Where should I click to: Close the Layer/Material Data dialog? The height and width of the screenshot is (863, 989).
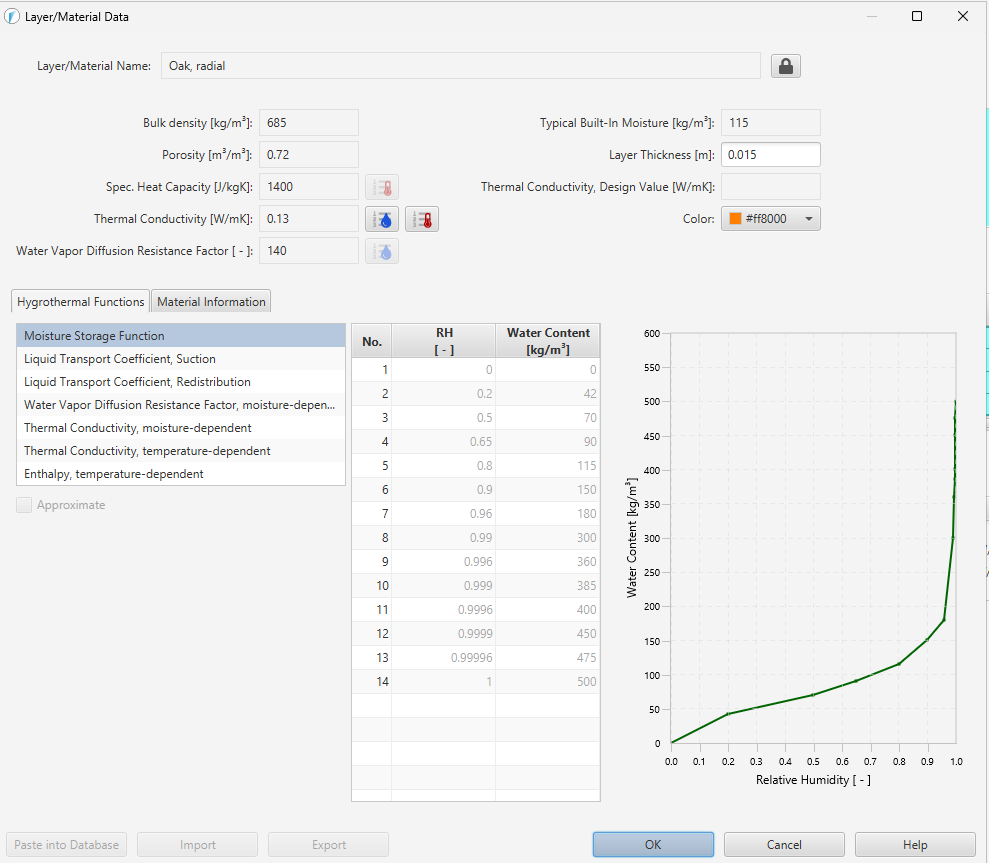tap(963, 16)
